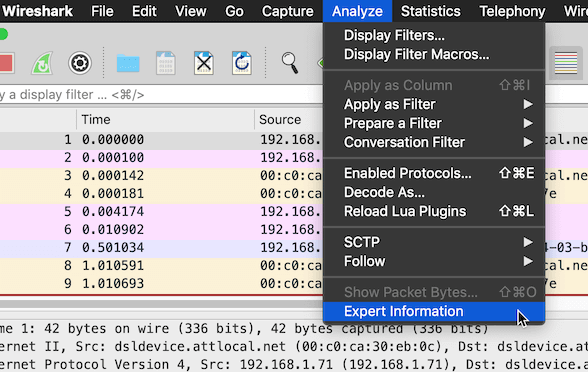Screen dimensions: 588x372
Task: Expand the Follow submenu
Action: [434, 261]
